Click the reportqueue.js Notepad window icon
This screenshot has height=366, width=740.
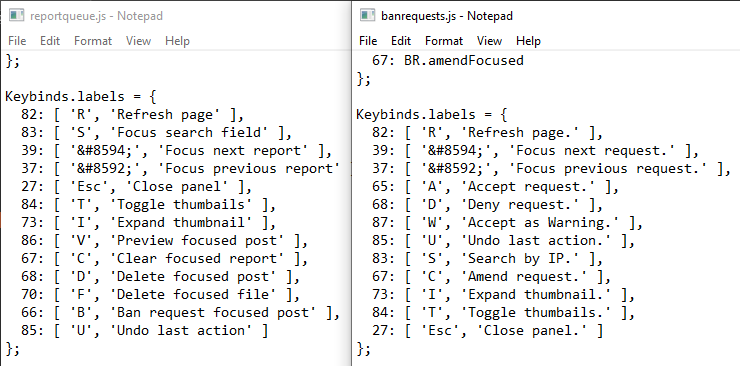pos(17,16)
